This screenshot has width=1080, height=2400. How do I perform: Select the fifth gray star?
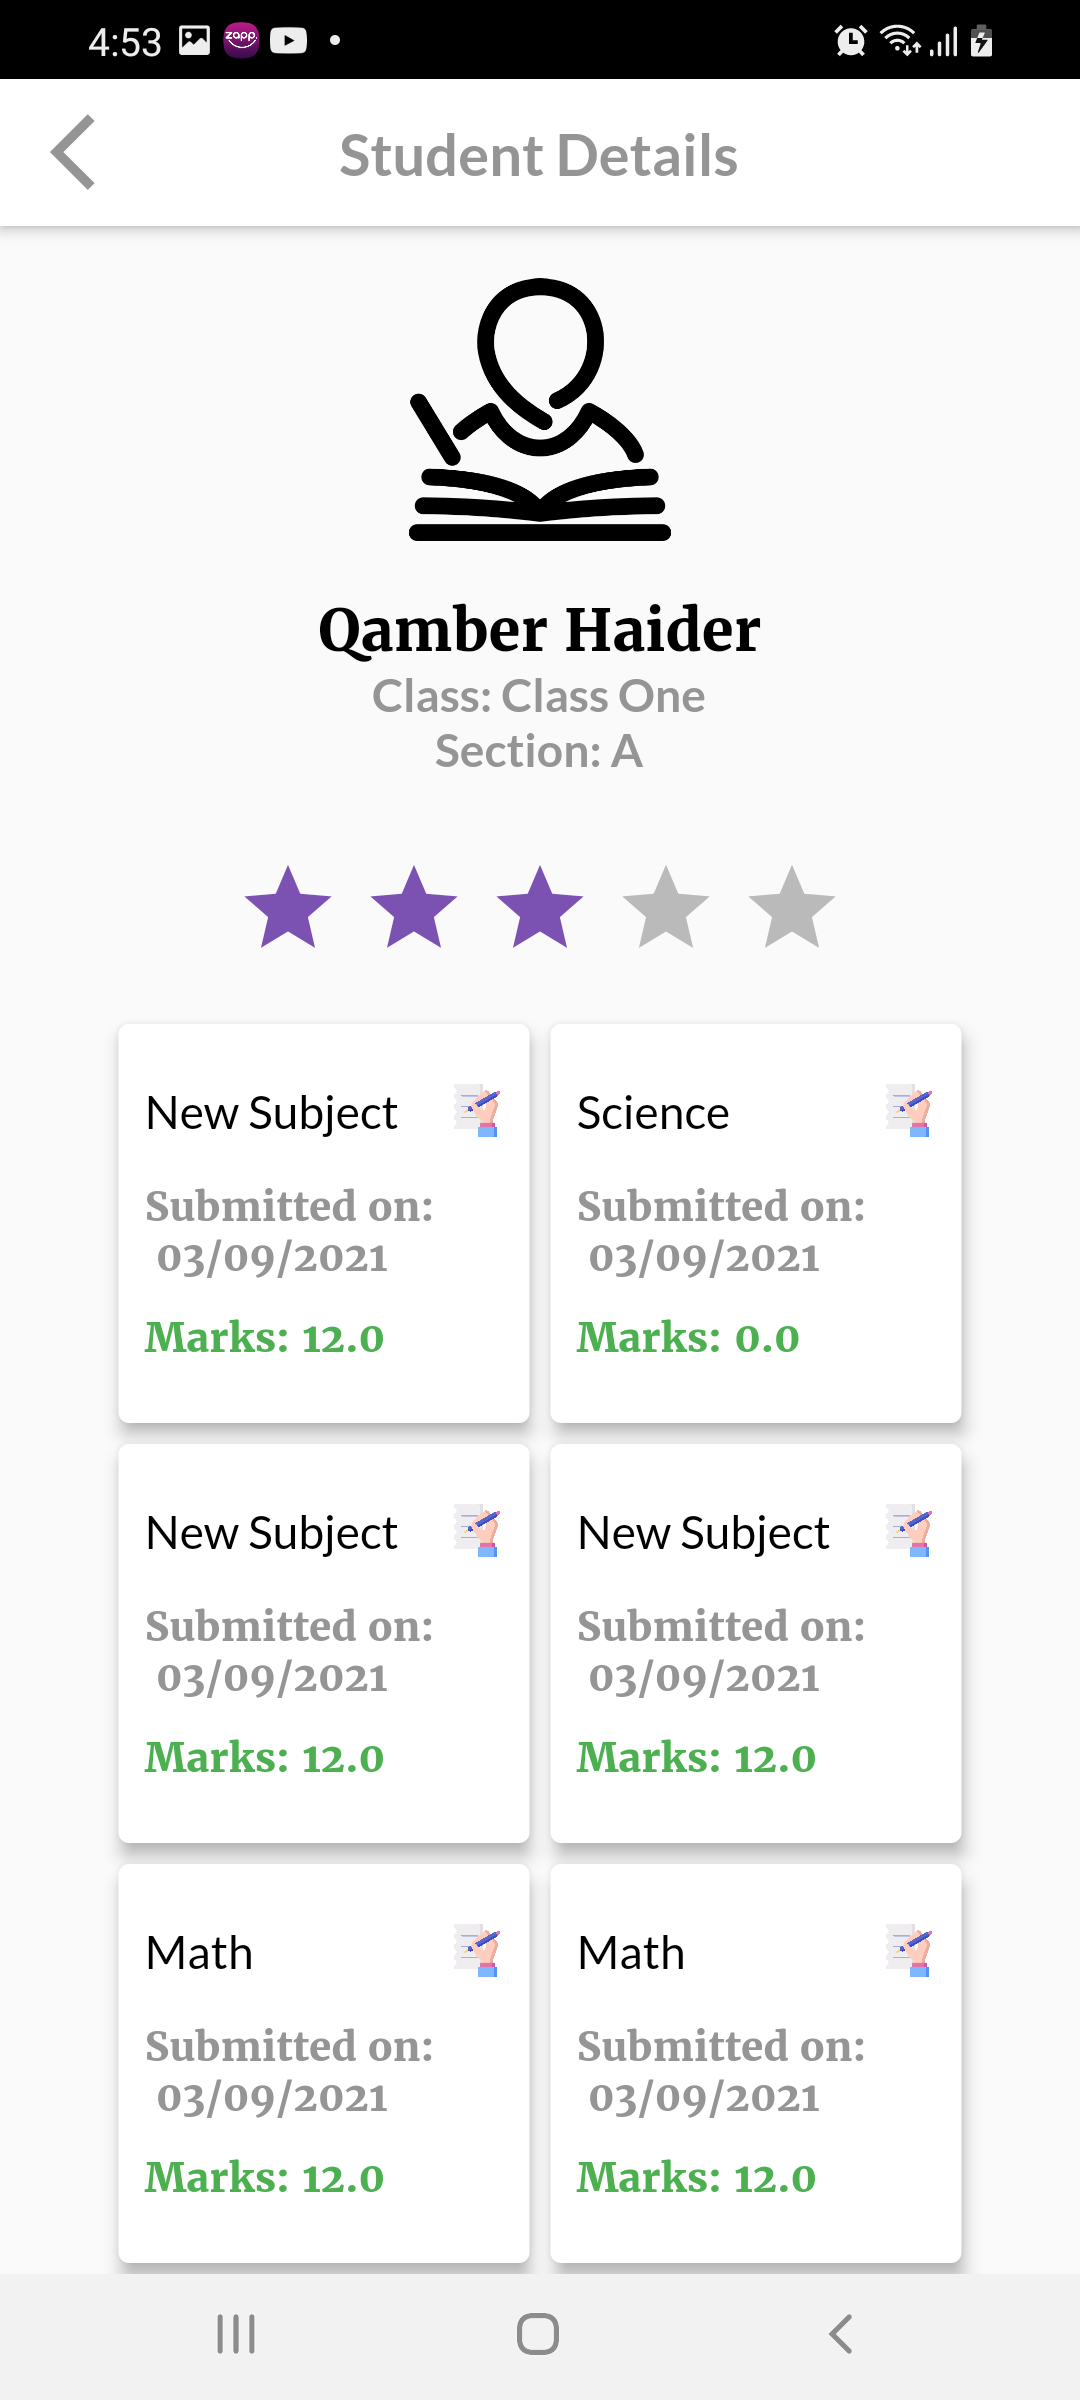792,907
